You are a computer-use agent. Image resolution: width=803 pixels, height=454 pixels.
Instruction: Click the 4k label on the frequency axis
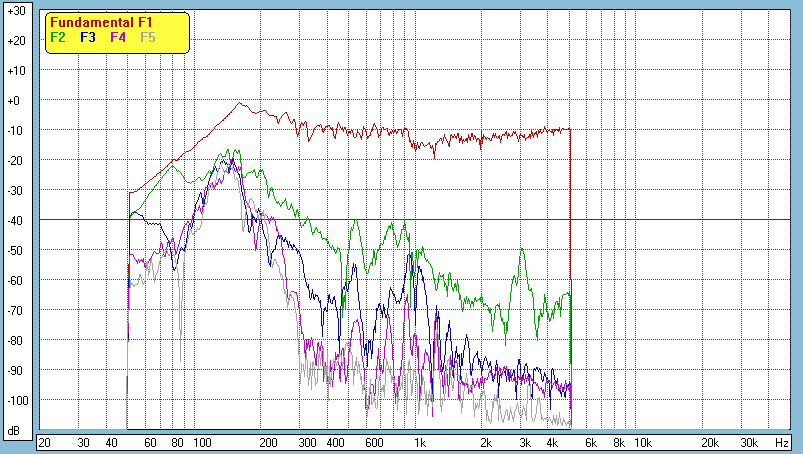click(552, 442)
